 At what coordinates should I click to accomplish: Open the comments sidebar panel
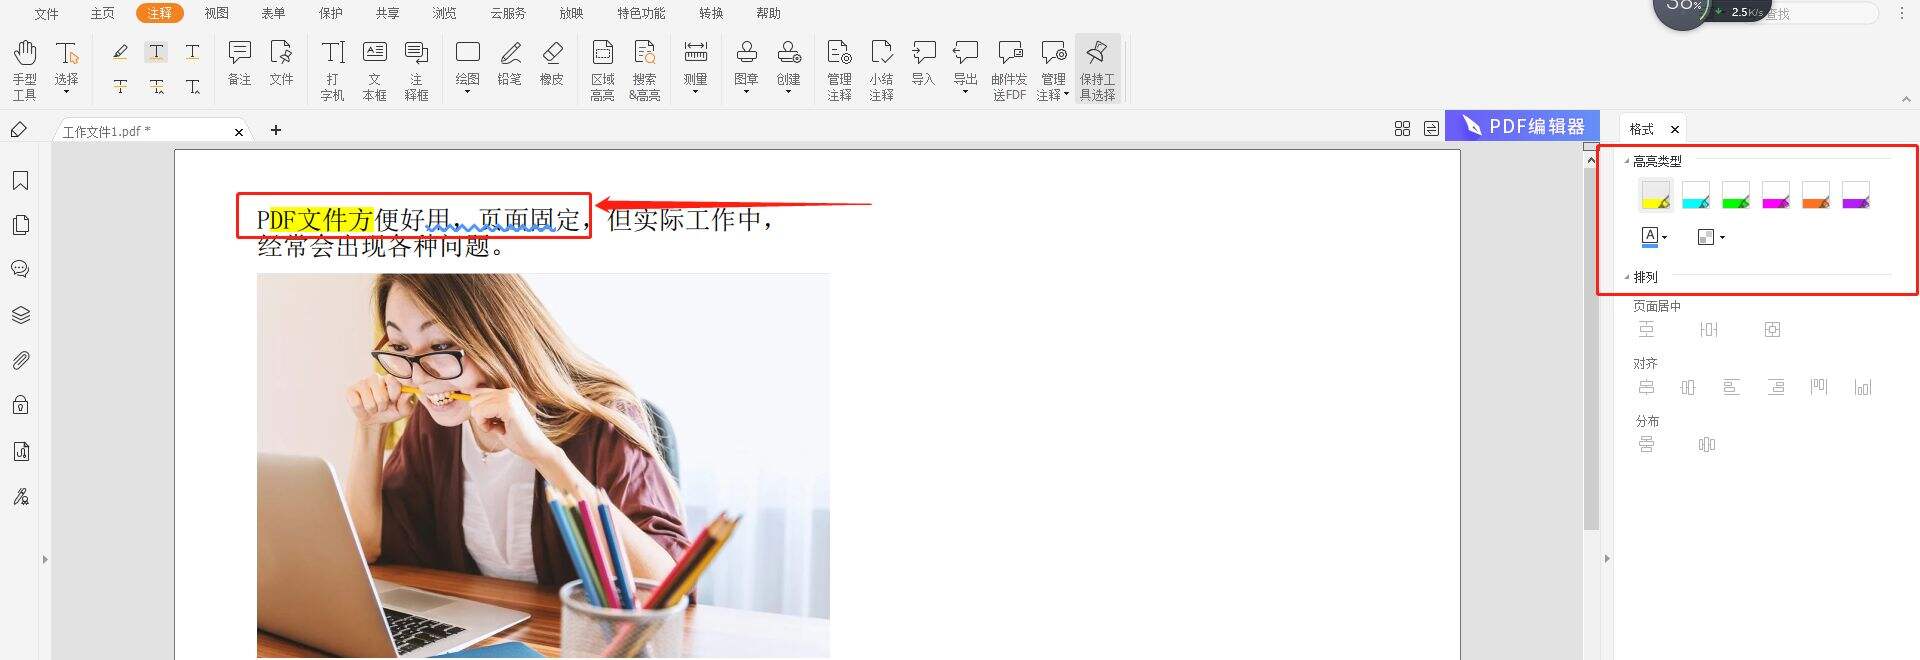coord(20,269)
